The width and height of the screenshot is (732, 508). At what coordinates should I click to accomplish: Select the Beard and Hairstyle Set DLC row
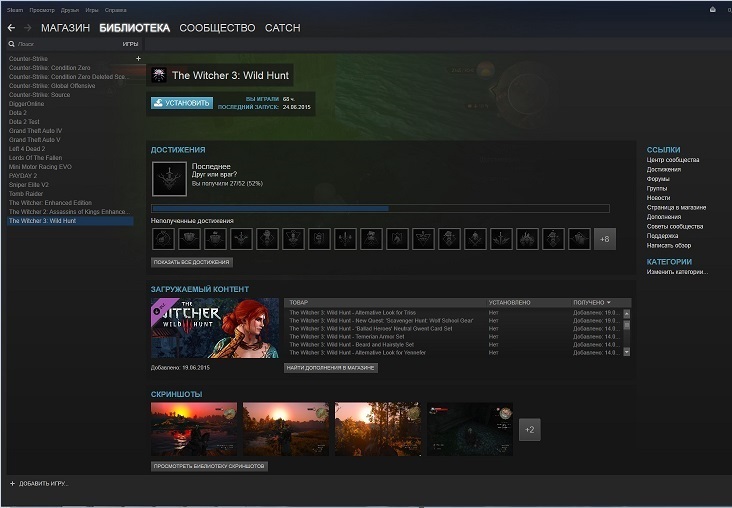coord(453,345)
